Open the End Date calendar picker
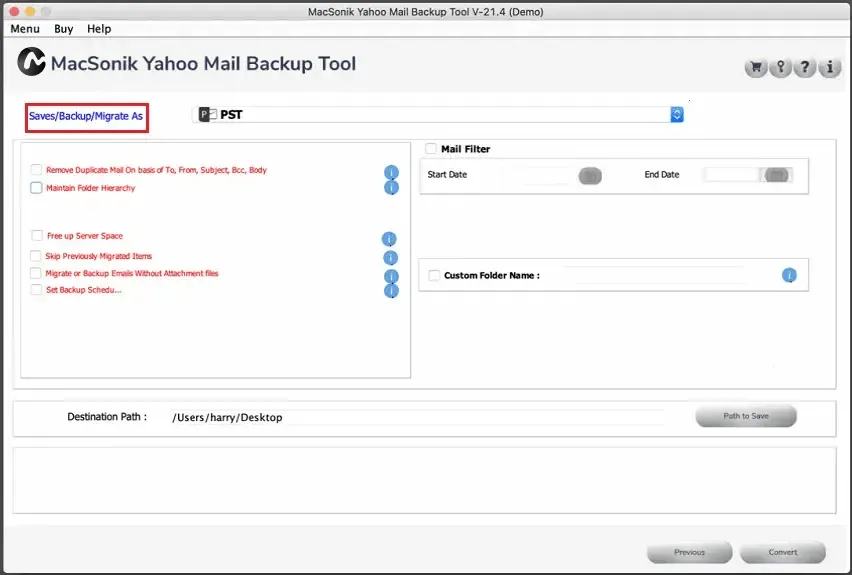 776,174
